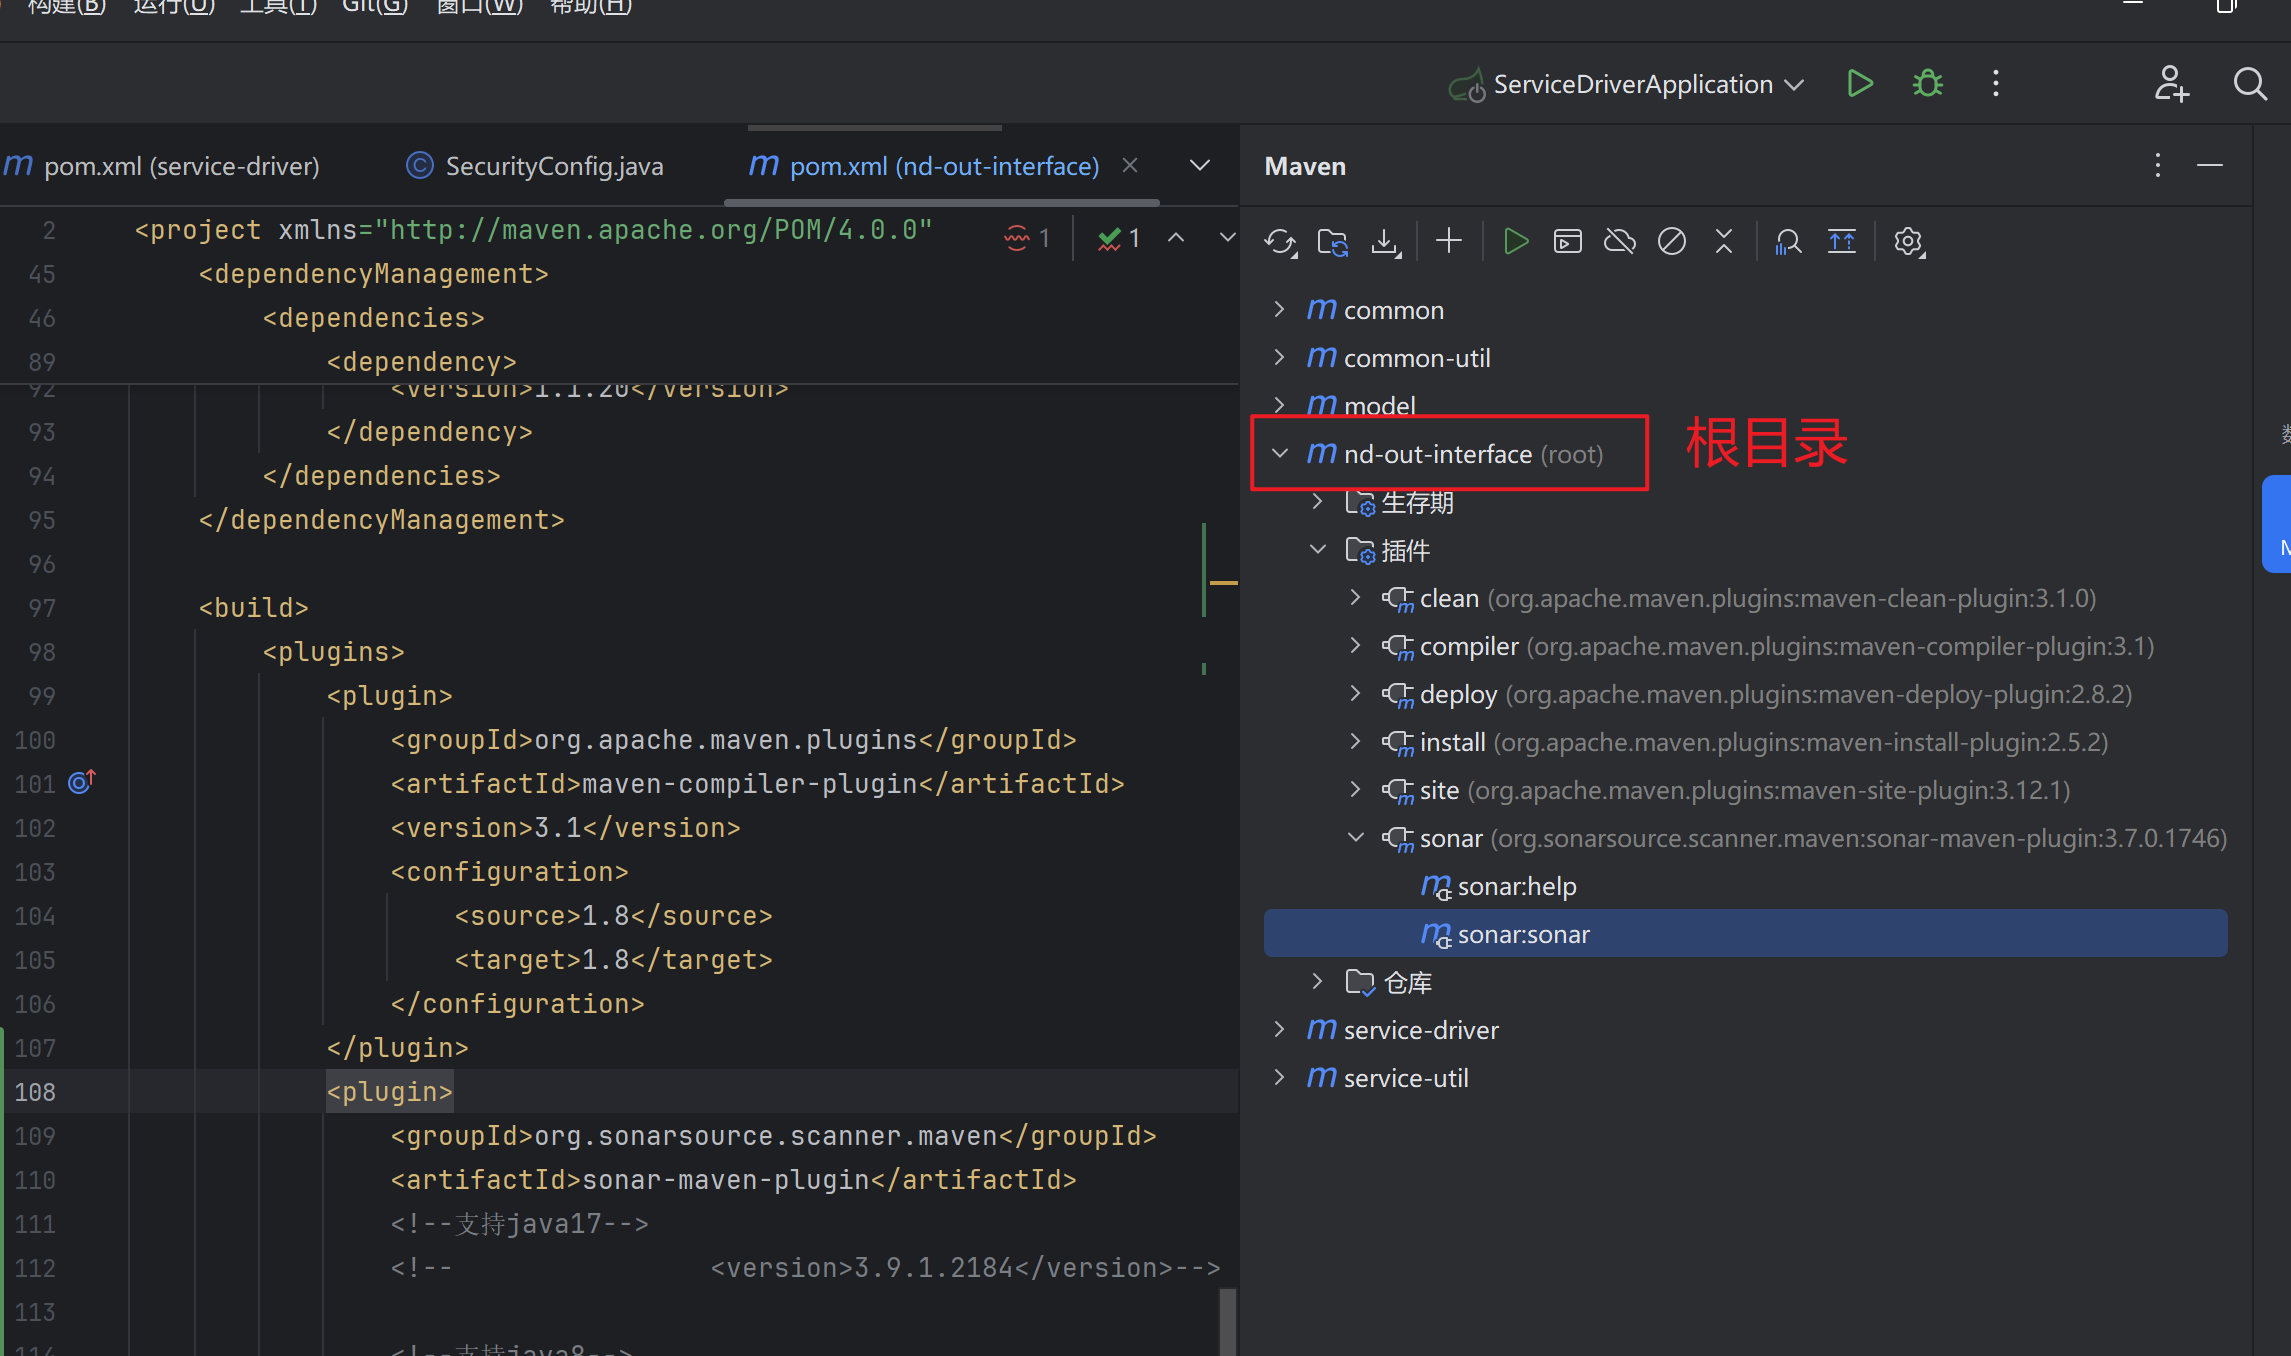Reload all Maven projects
Image resolution: width=2291 pixels, height=1356 pixels.
[1281, 240]
